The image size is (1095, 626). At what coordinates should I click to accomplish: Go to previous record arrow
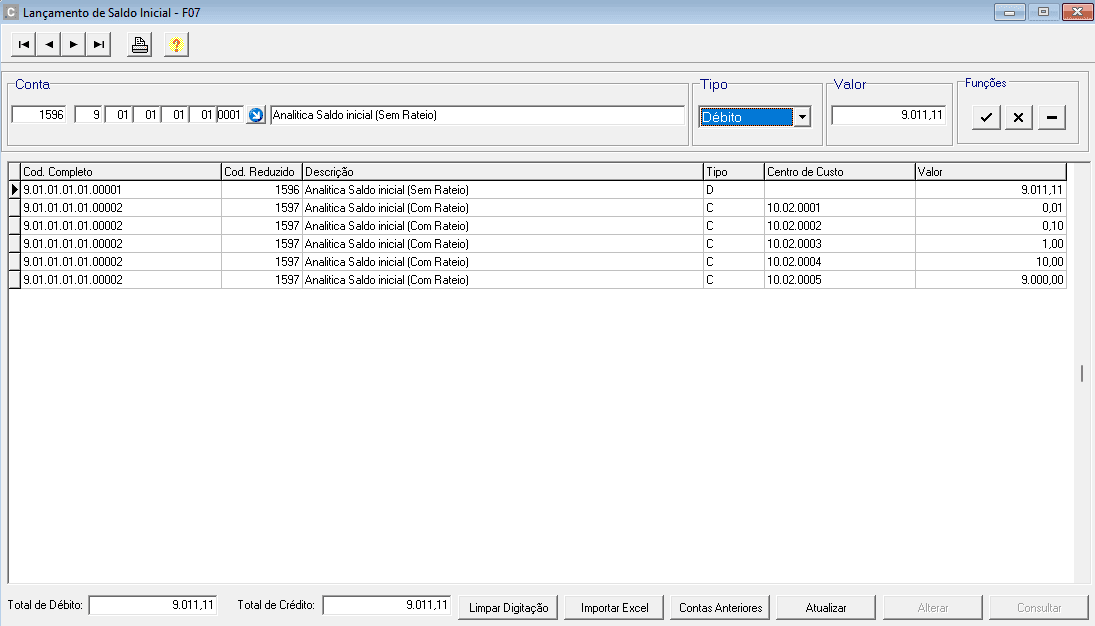48,45
